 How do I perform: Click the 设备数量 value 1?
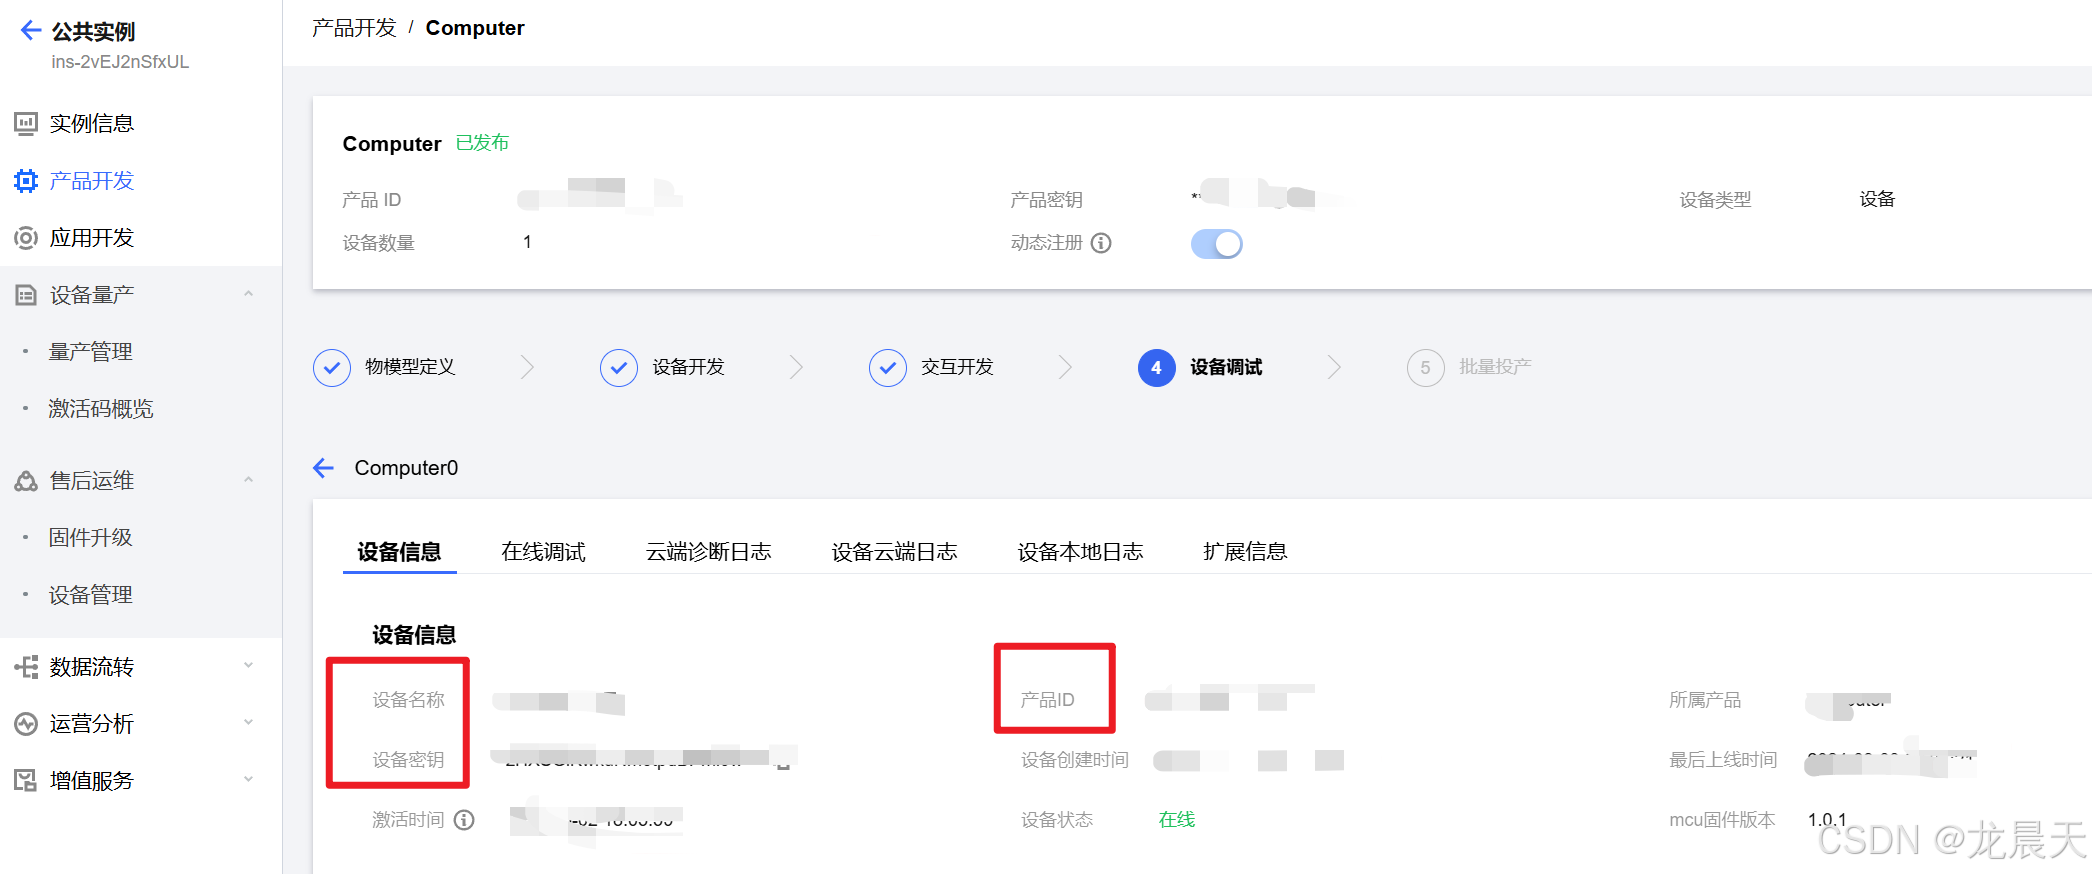(x=527, y=242)
